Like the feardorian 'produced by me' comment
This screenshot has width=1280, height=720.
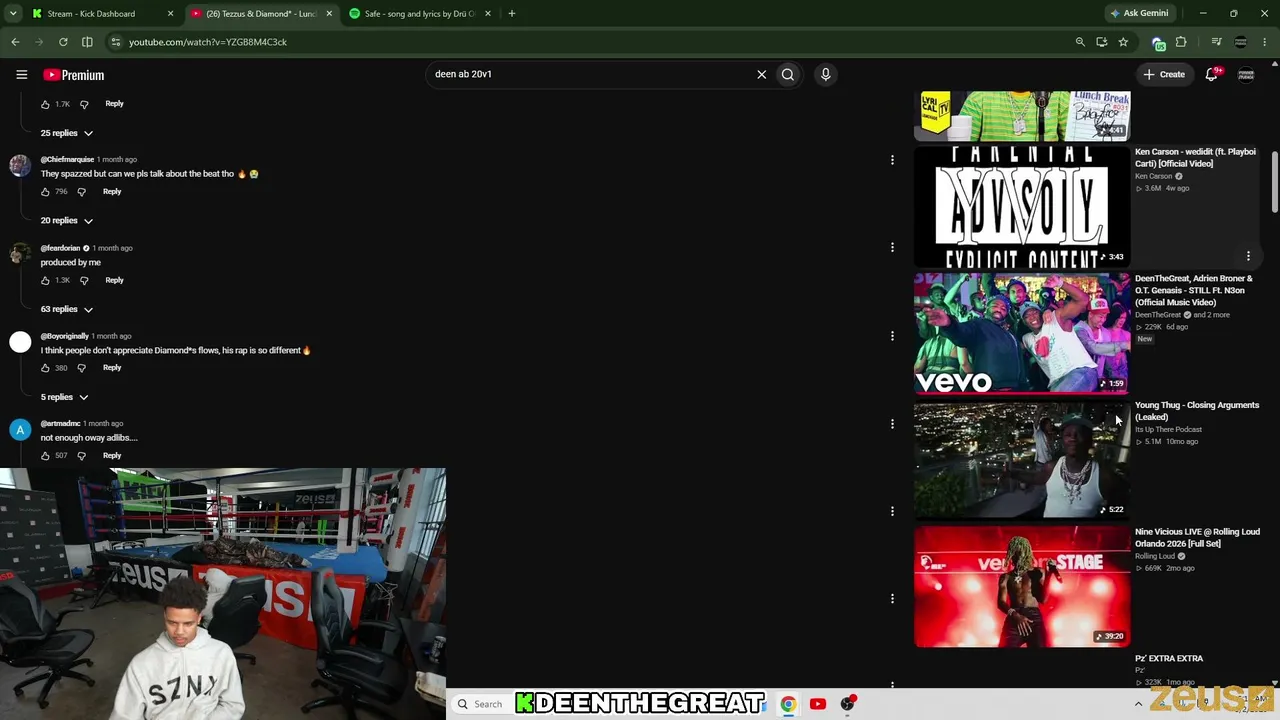[45, 281]
